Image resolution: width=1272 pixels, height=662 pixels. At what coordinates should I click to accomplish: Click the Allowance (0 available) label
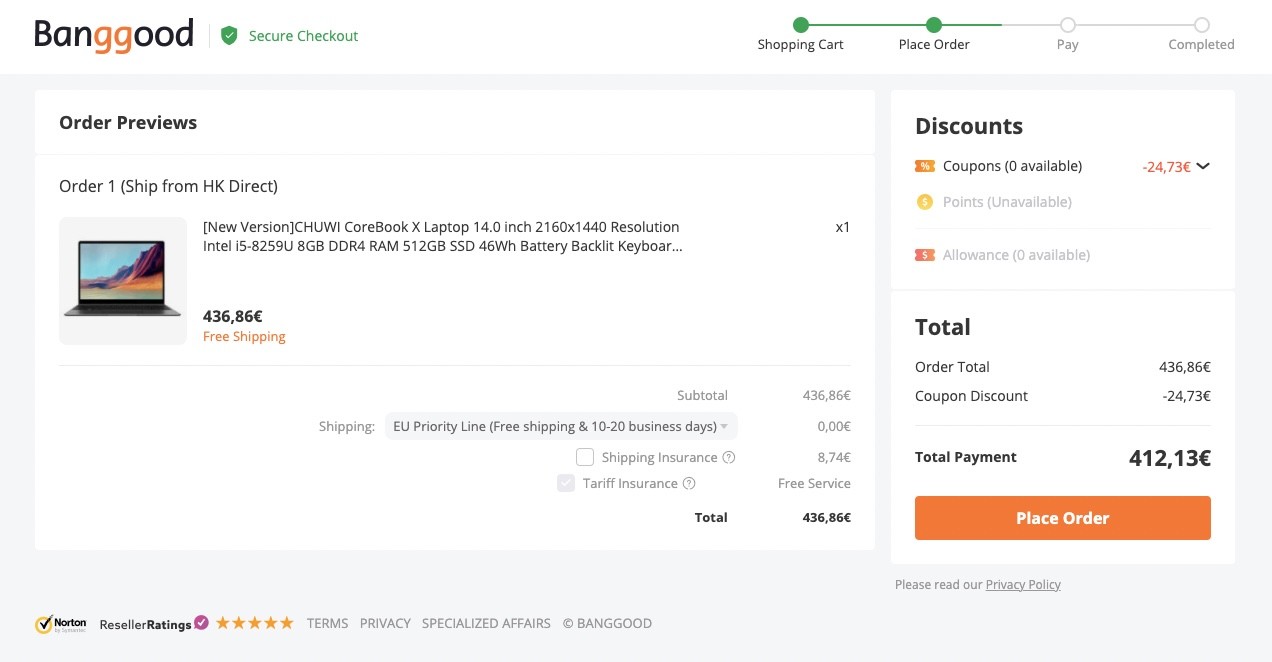[1016, 255]
